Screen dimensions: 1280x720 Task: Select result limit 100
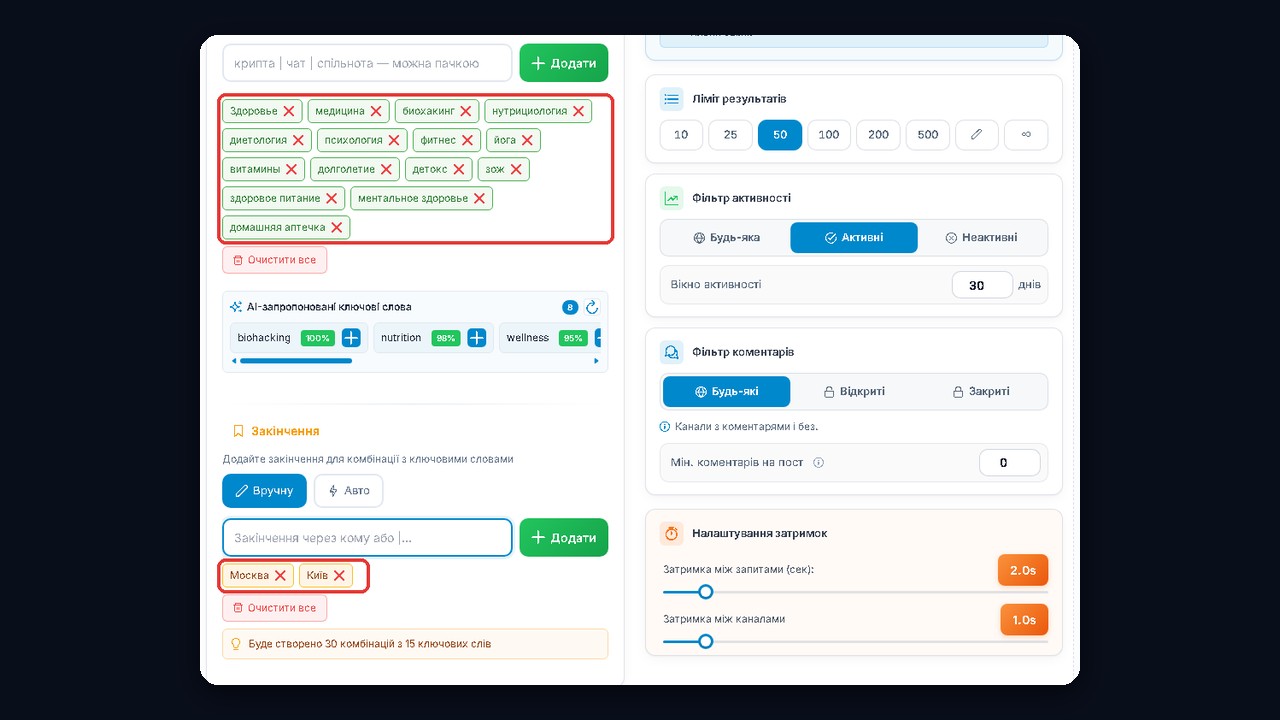pyautogui.click(x=829, y=134)
